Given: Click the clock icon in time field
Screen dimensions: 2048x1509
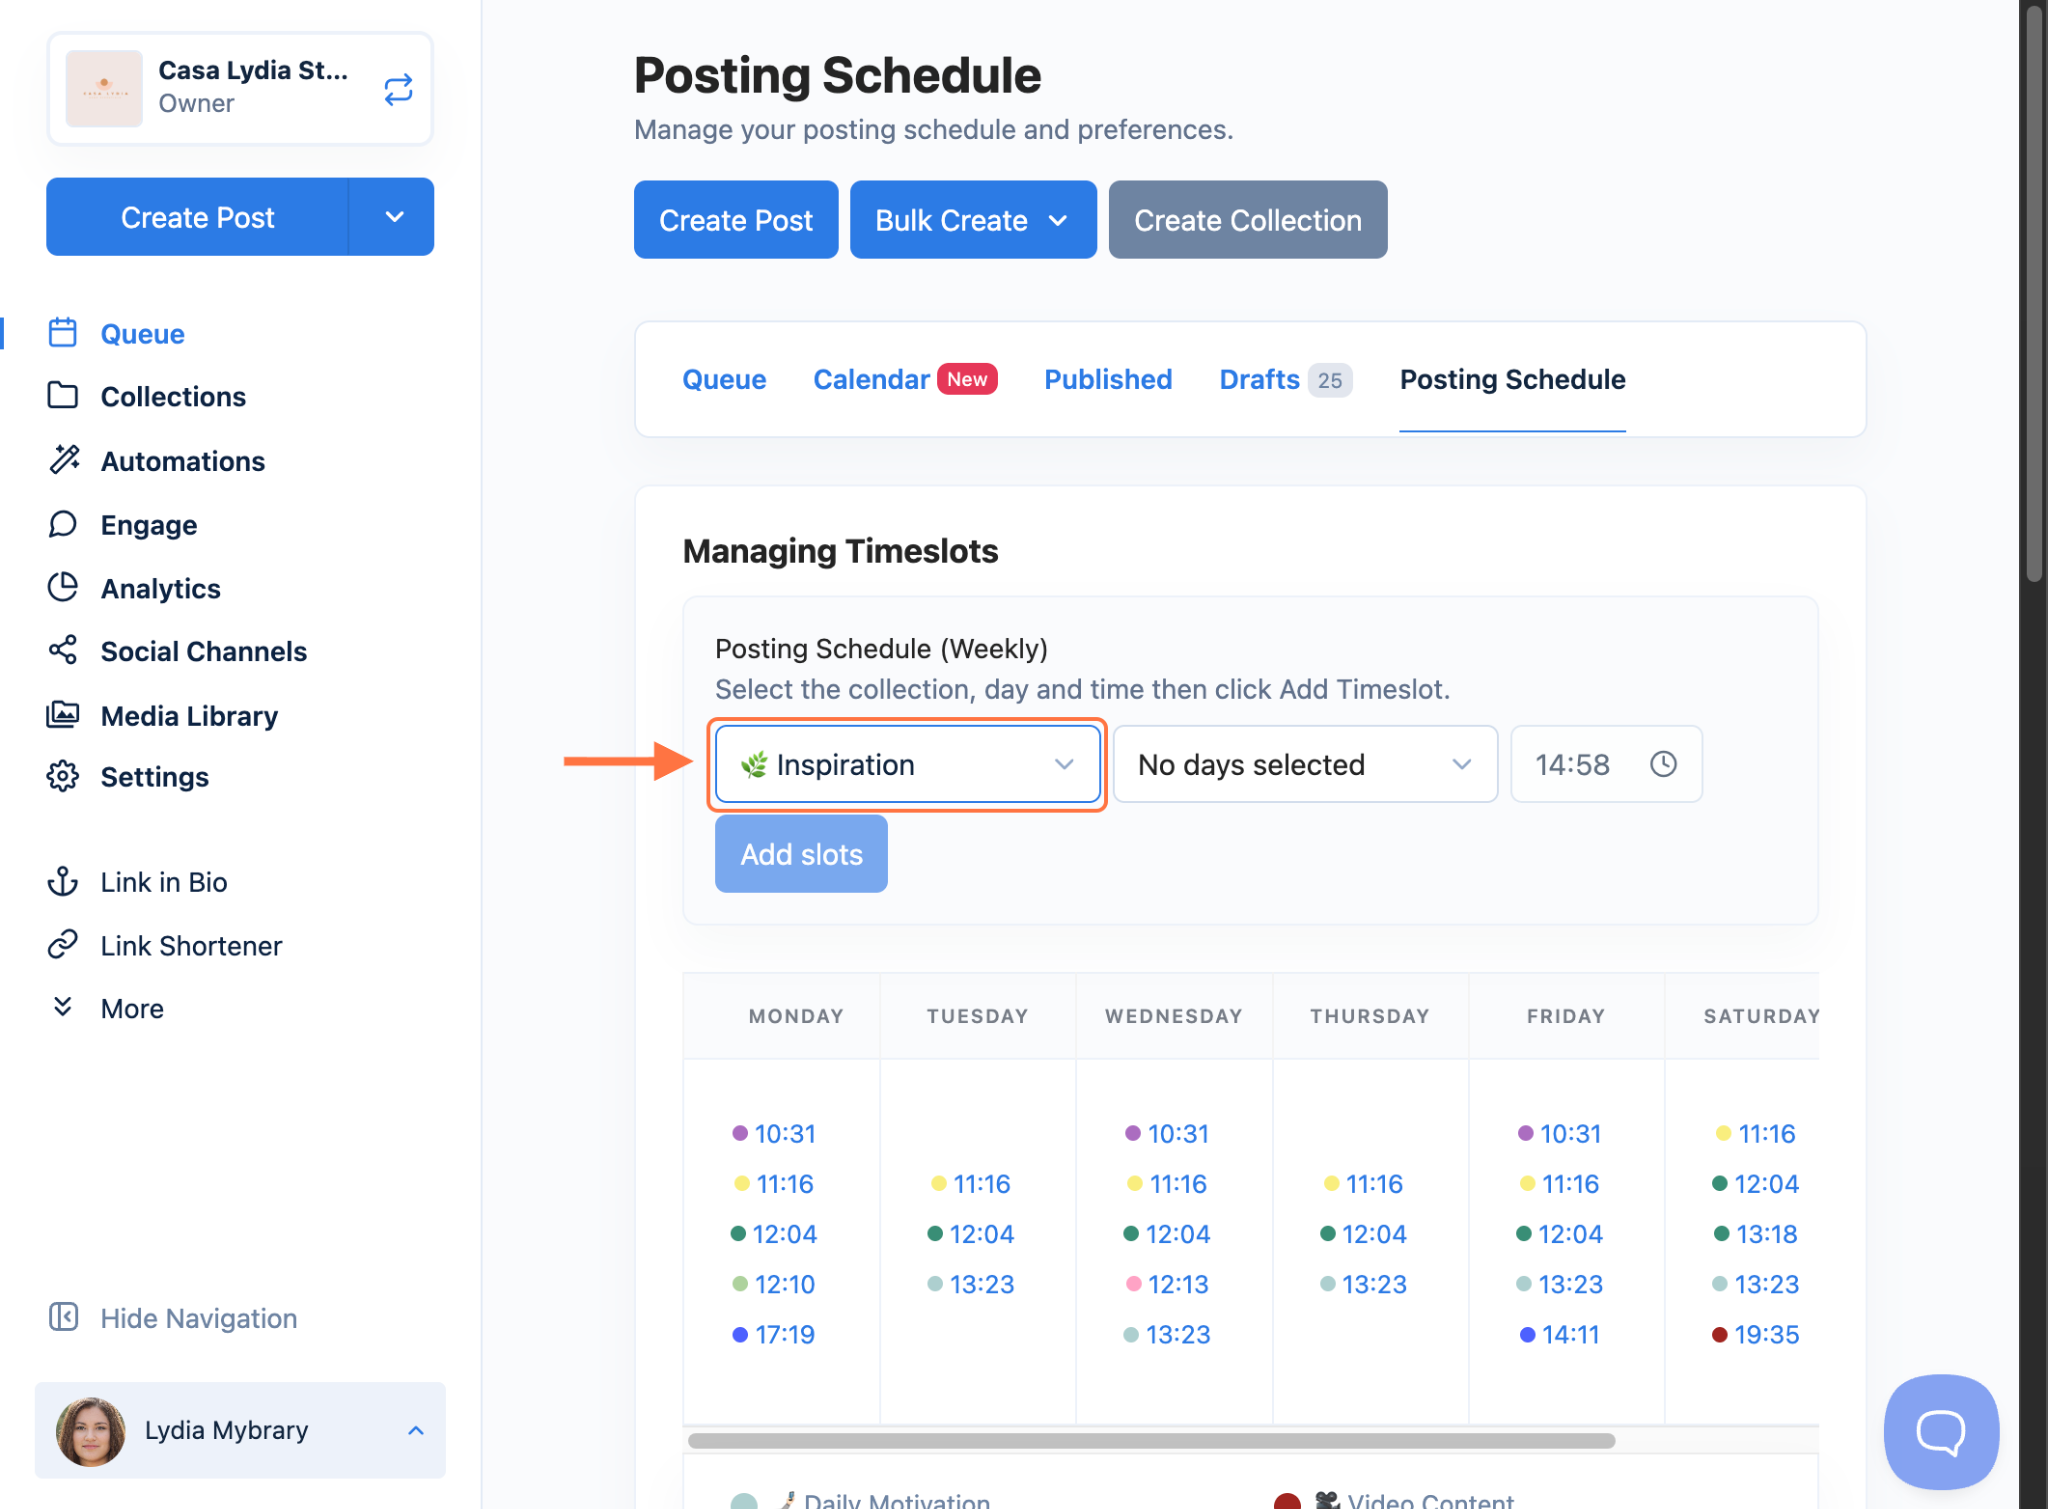Looking at the screenshot, I should point(1663,764).
